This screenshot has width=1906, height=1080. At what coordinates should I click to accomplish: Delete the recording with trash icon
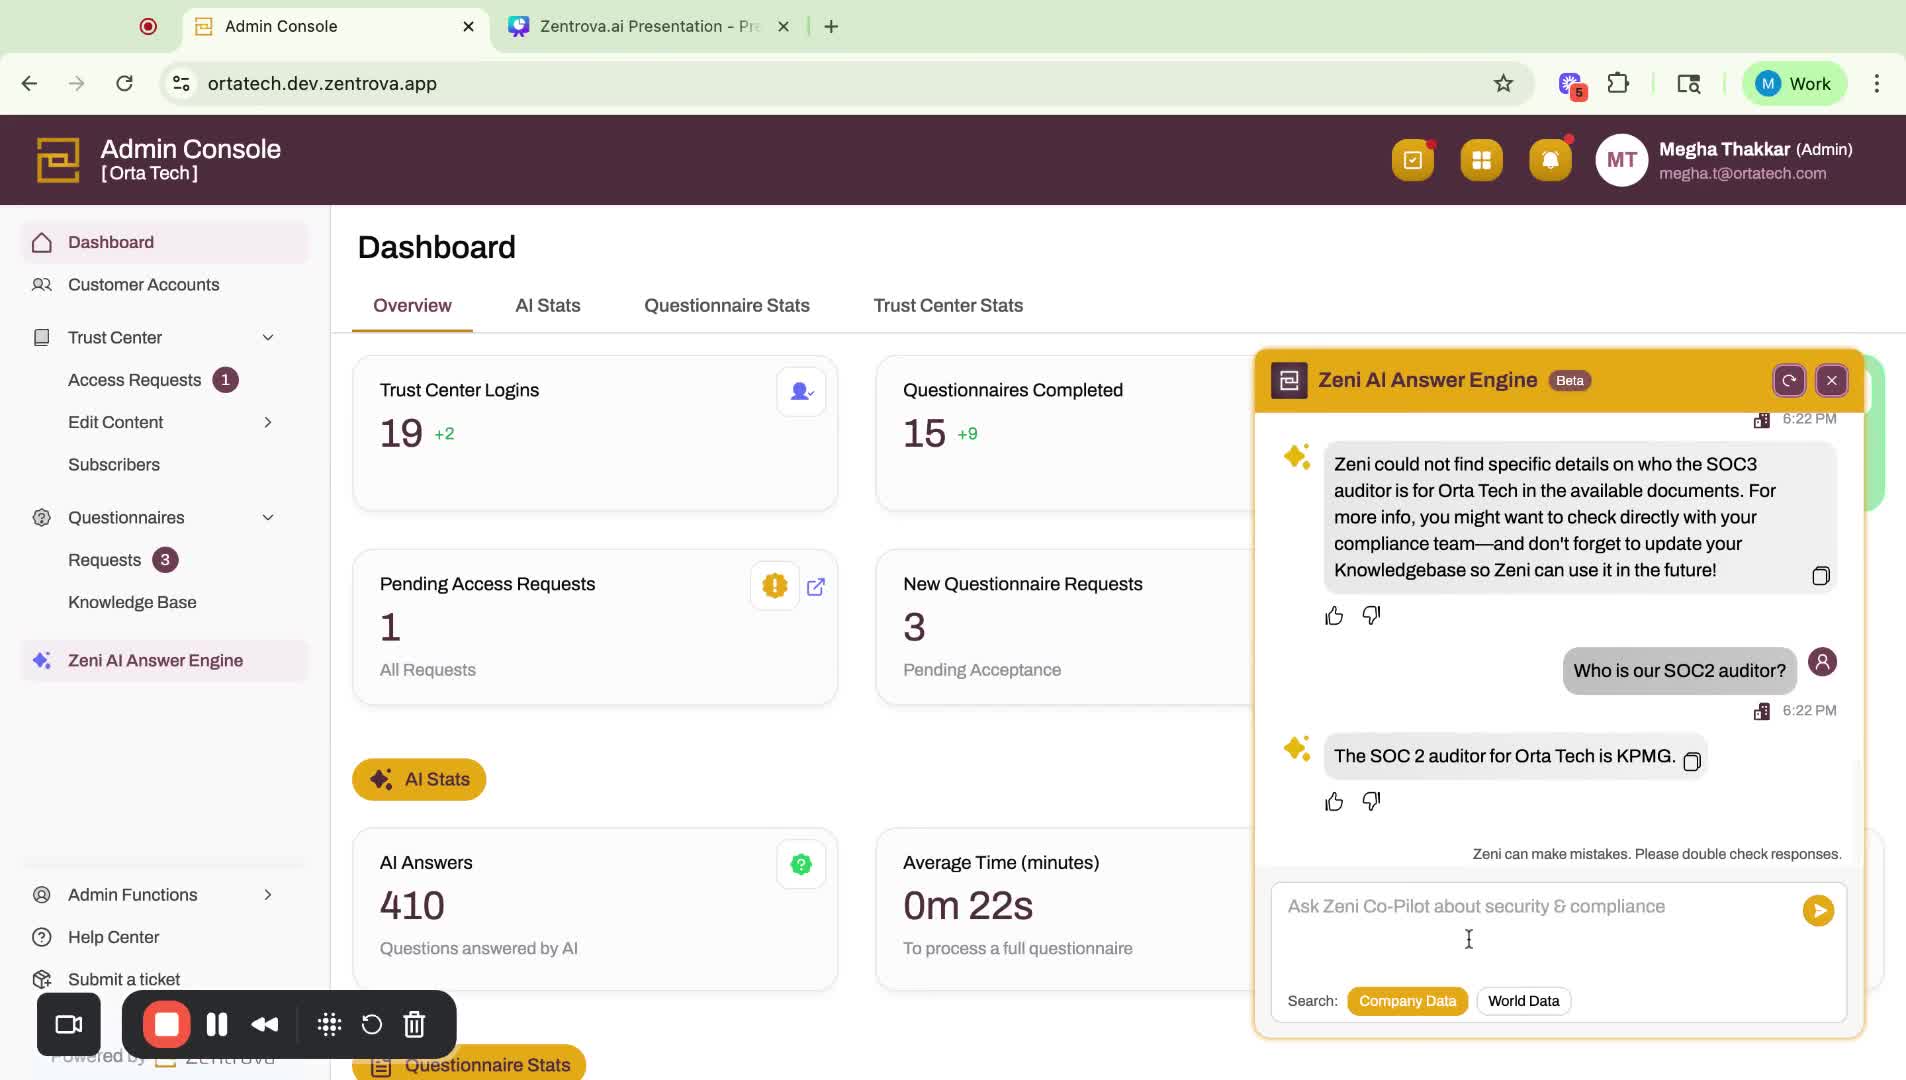click(x=414, y=1024)
